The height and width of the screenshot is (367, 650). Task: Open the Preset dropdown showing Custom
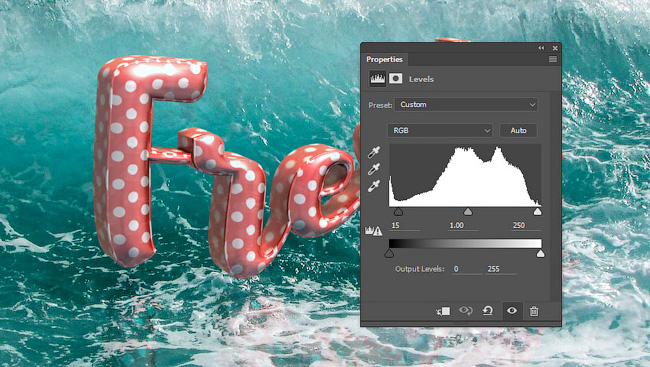tap(466, 105)
